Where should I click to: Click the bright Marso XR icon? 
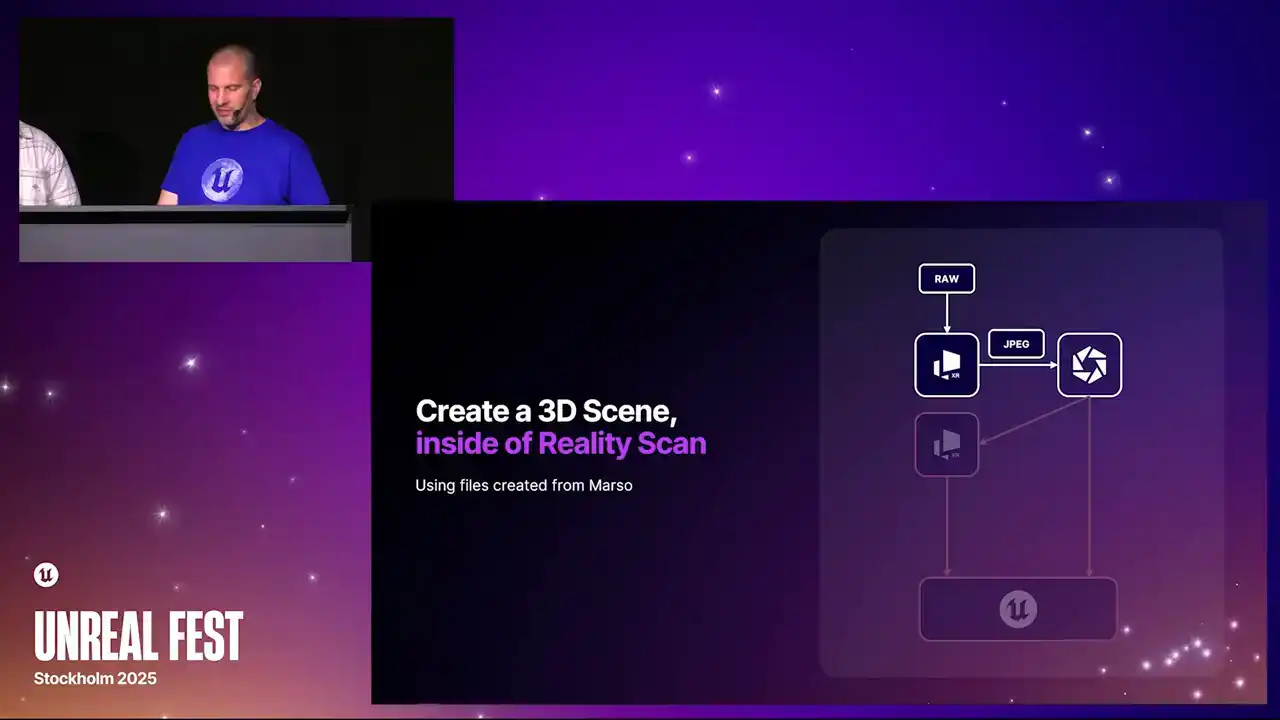point(946,365)
